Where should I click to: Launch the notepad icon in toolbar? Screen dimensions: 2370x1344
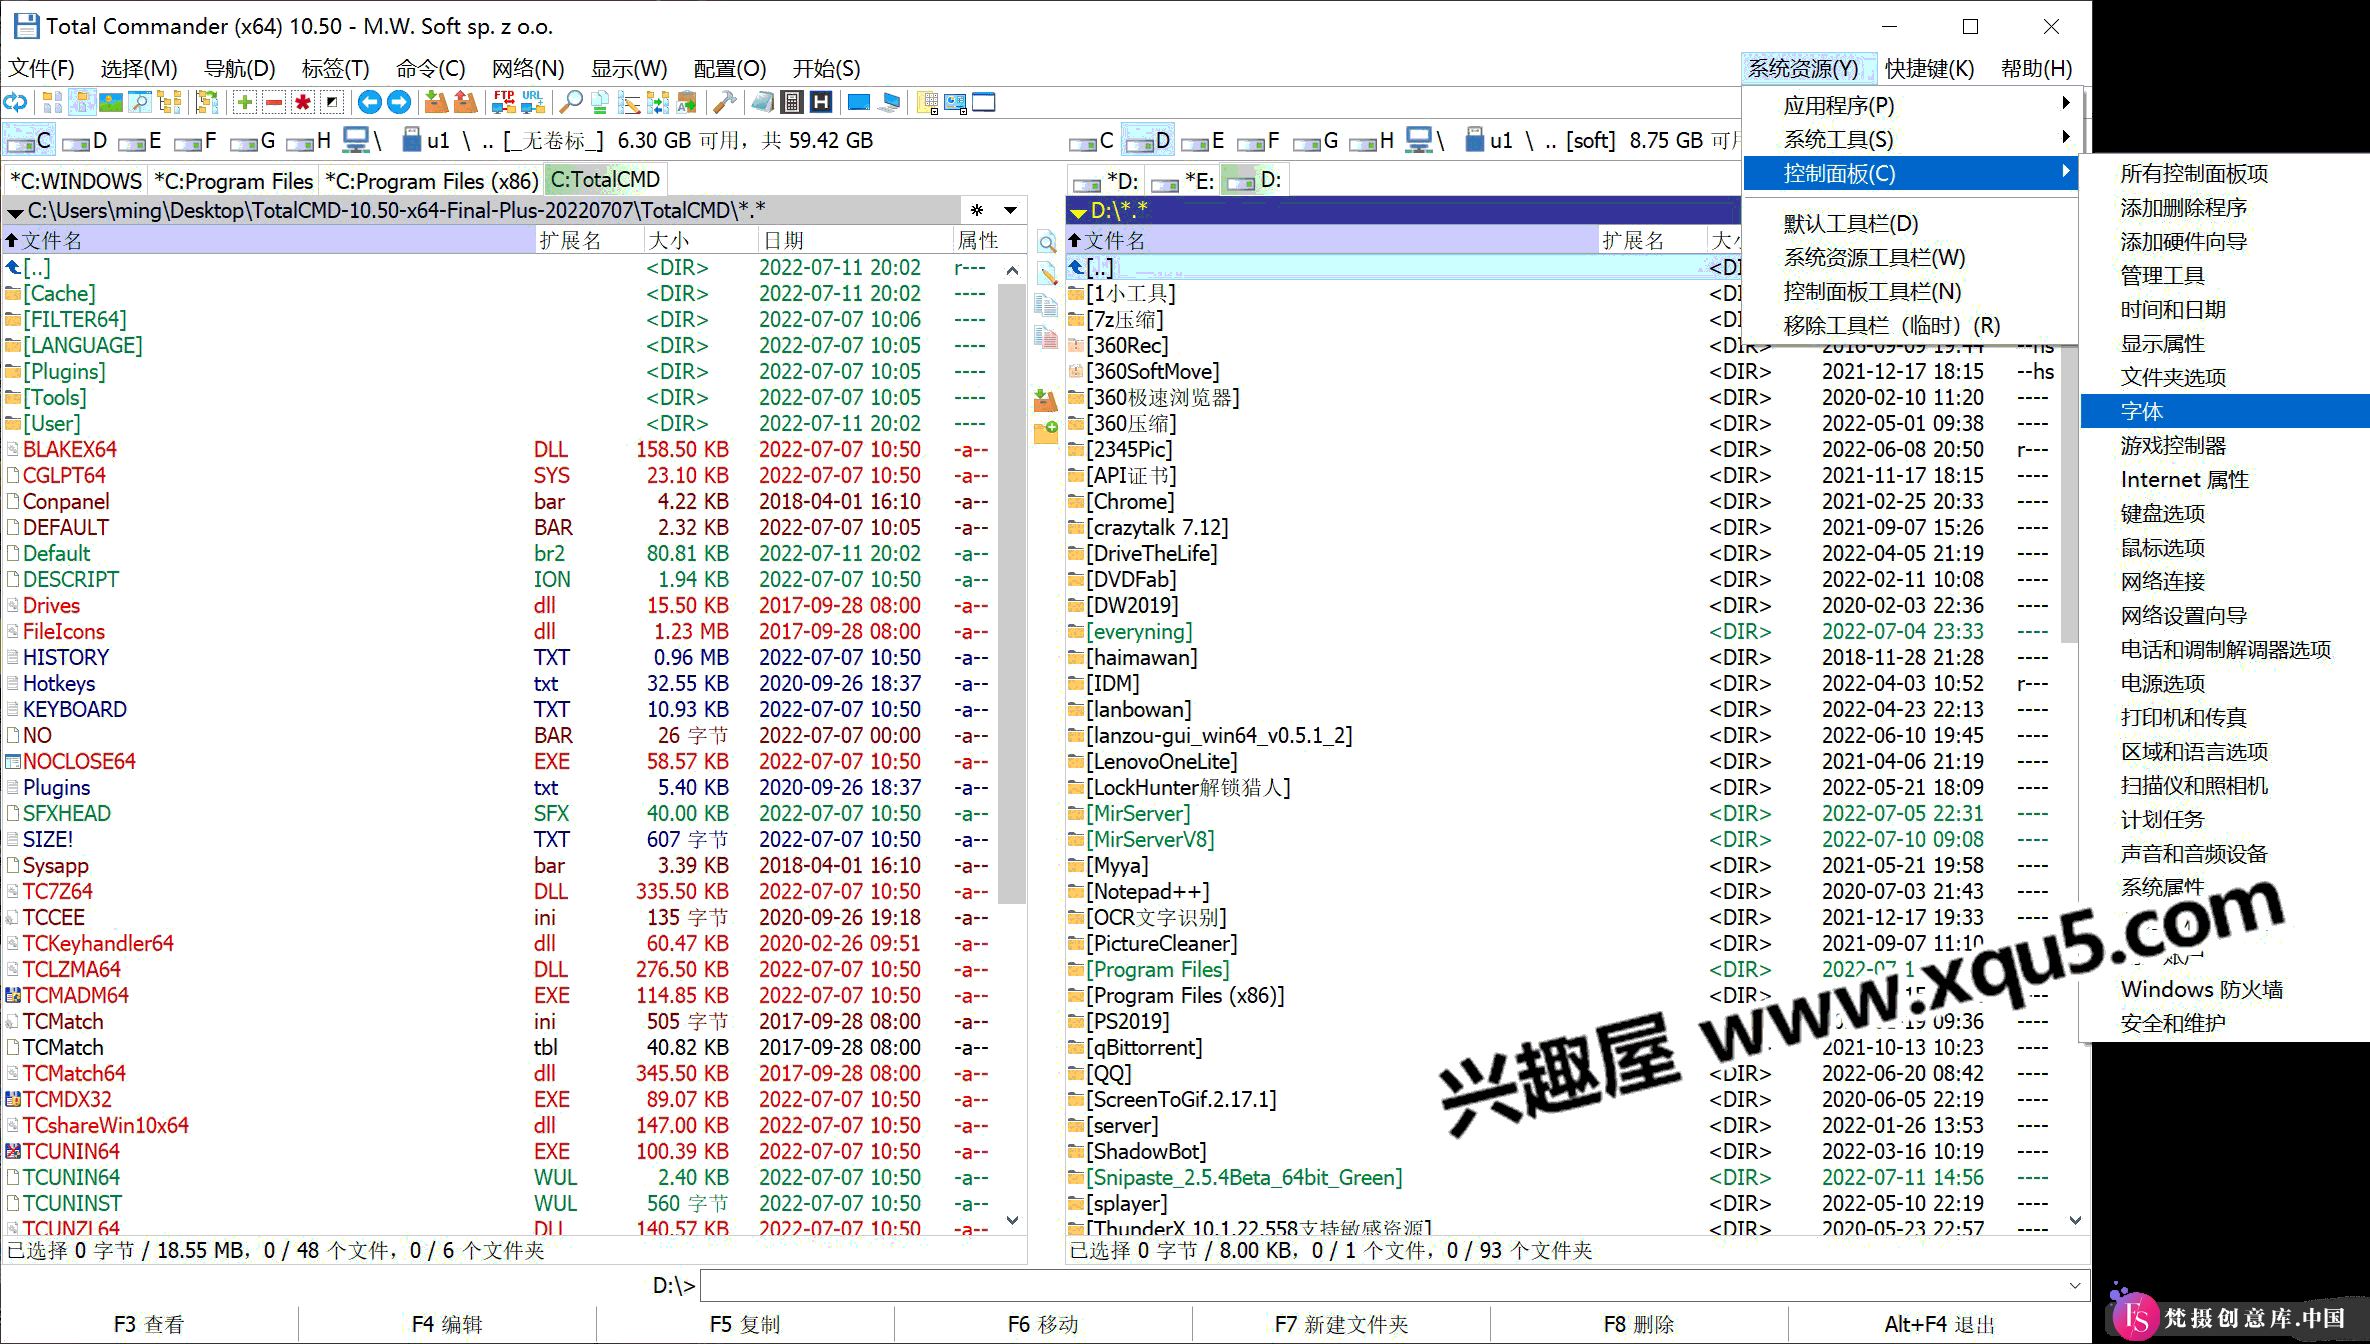[762, 102]
